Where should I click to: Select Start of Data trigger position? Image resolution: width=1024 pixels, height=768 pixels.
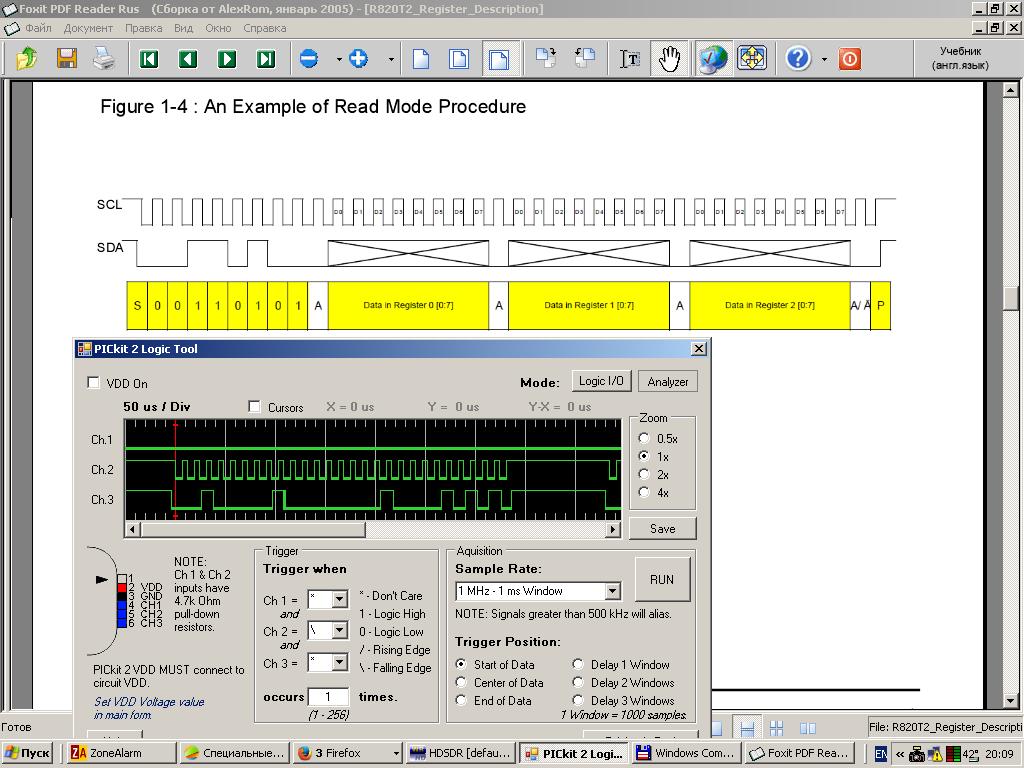[x=461, y=664]
